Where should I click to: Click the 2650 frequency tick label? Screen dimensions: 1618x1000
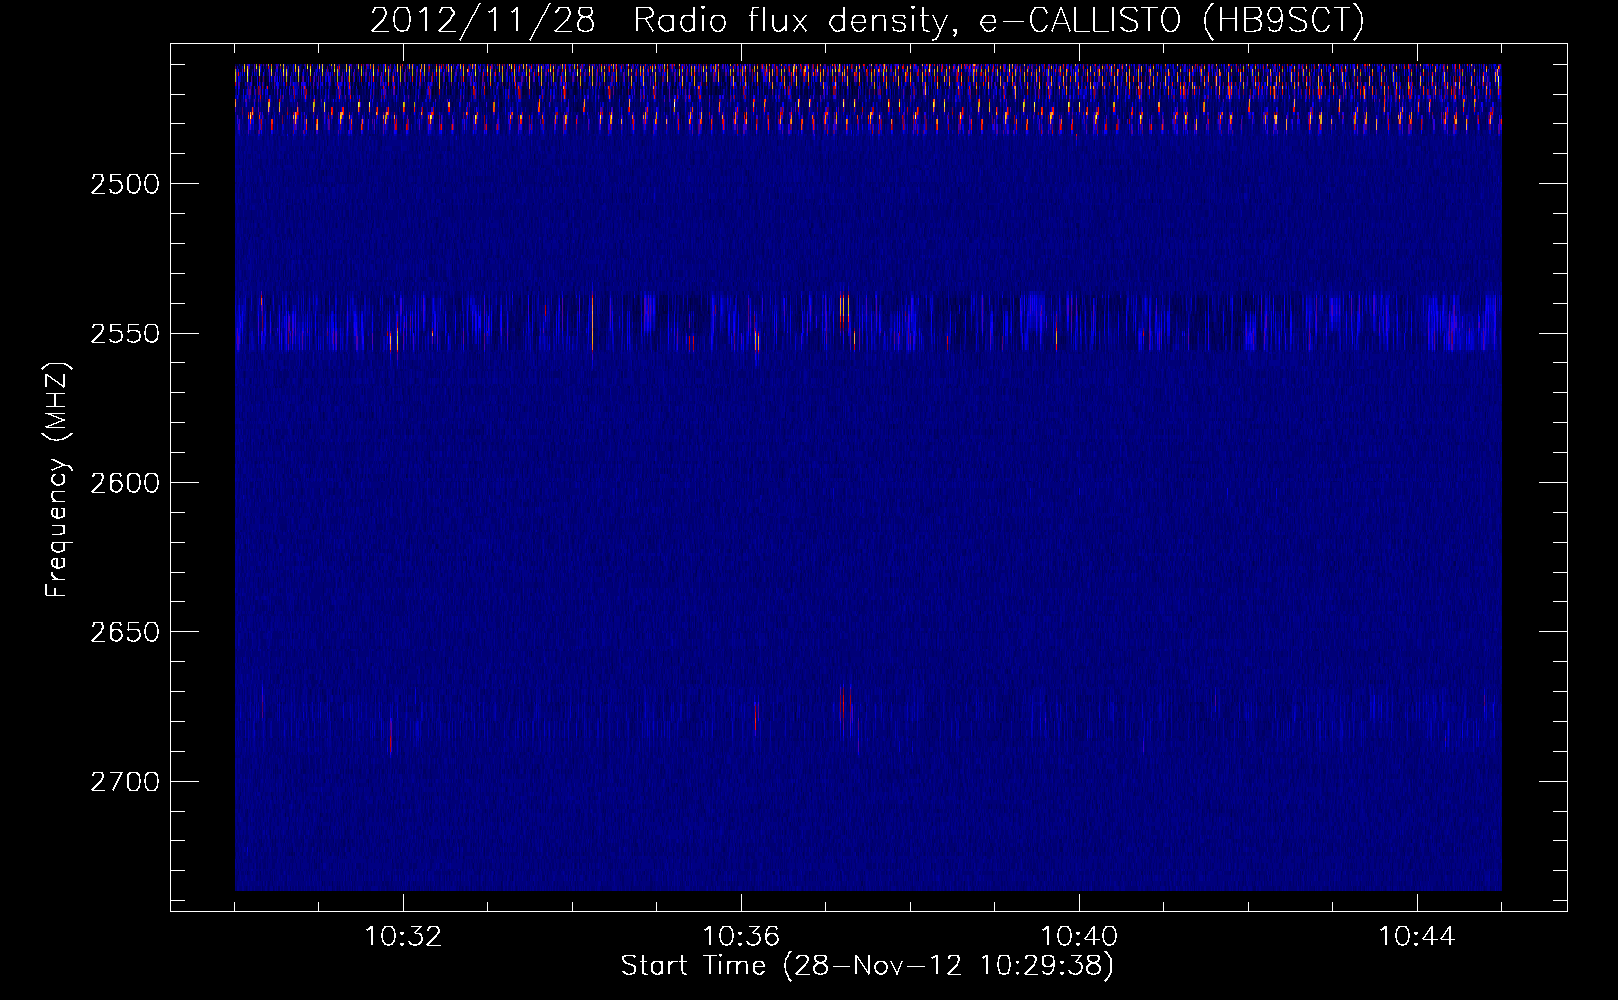coord(125,632)
